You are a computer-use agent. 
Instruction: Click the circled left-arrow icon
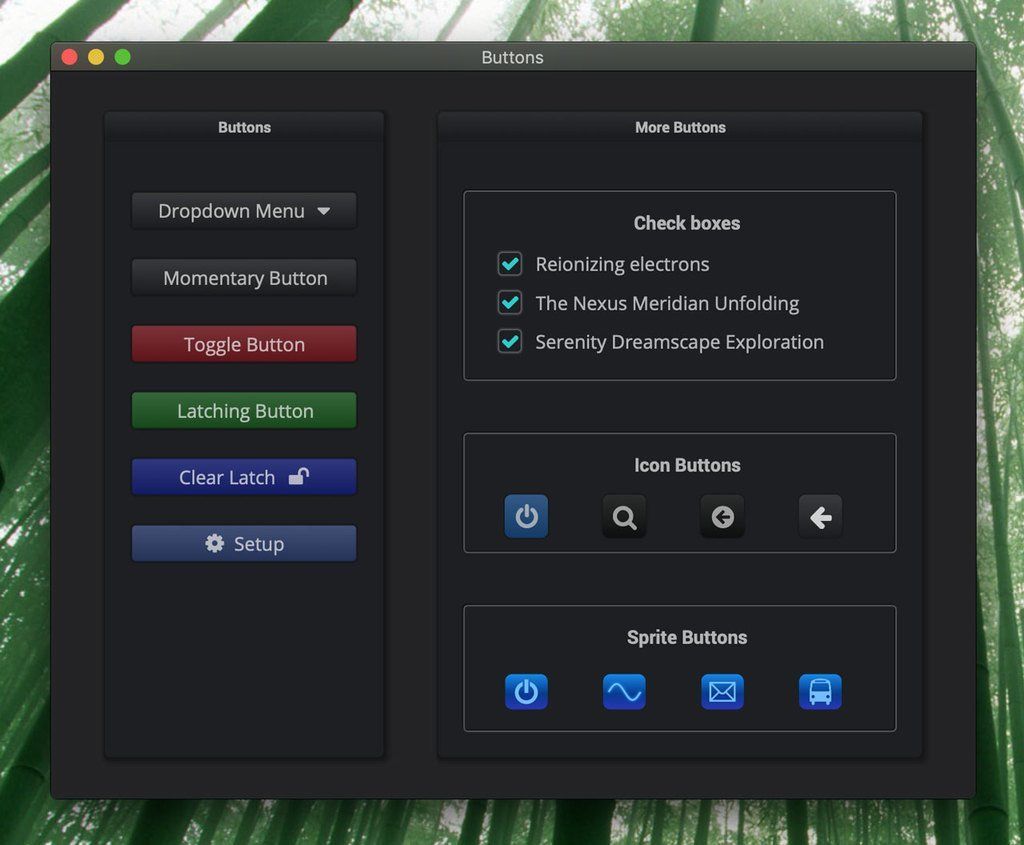tap(722, 517)
